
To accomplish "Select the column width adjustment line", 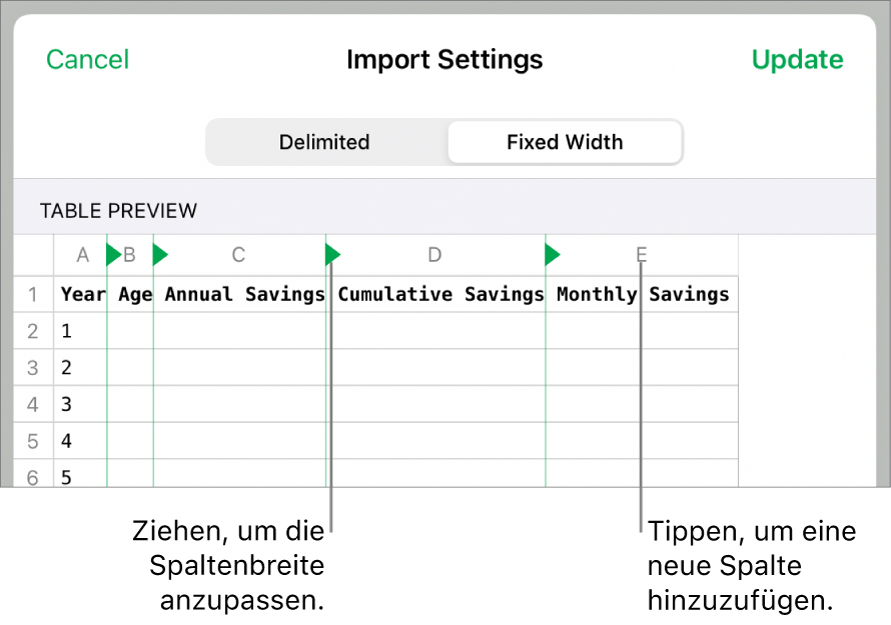I will 332,400.
